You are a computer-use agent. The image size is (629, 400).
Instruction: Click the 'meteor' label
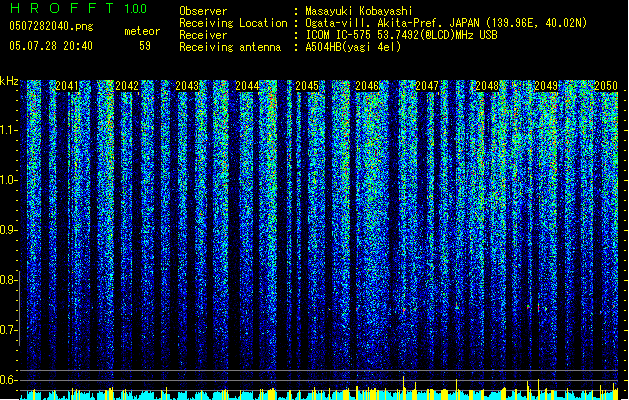pos(142,31)
